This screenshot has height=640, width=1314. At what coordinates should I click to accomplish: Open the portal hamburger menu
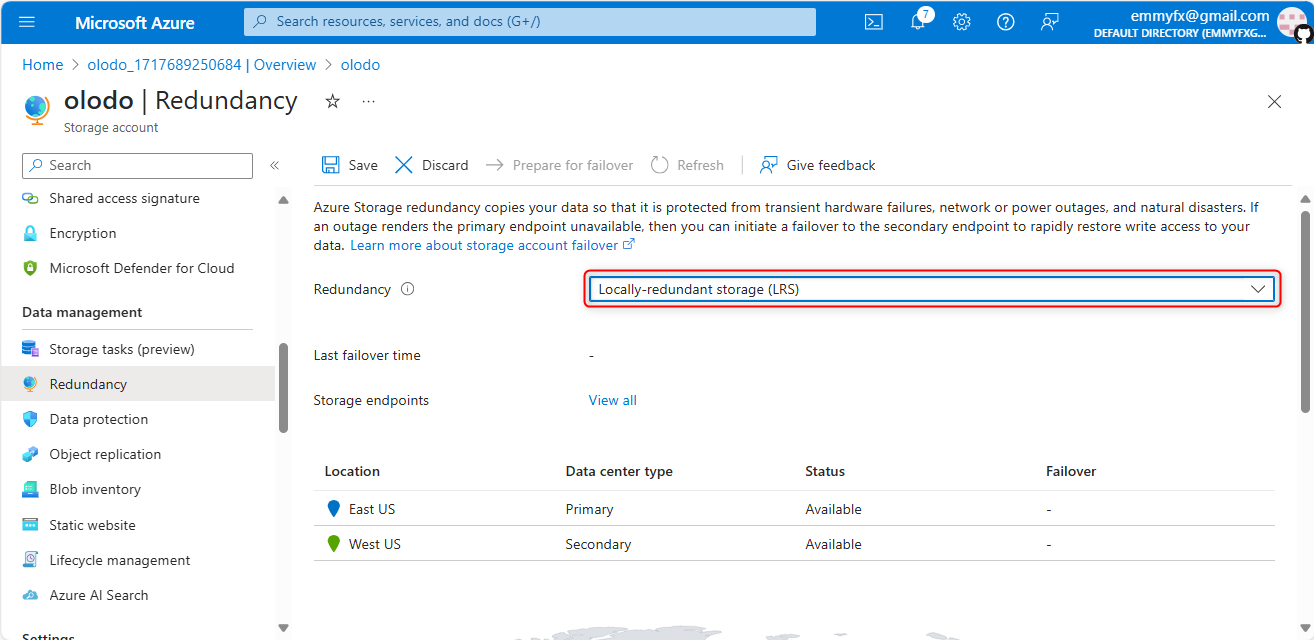click(x=27, y=22)
